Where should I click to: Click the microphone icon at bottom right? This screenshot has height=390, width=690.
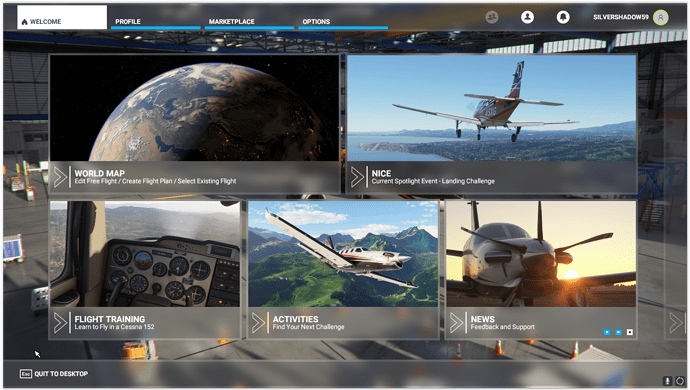(667, 381)
